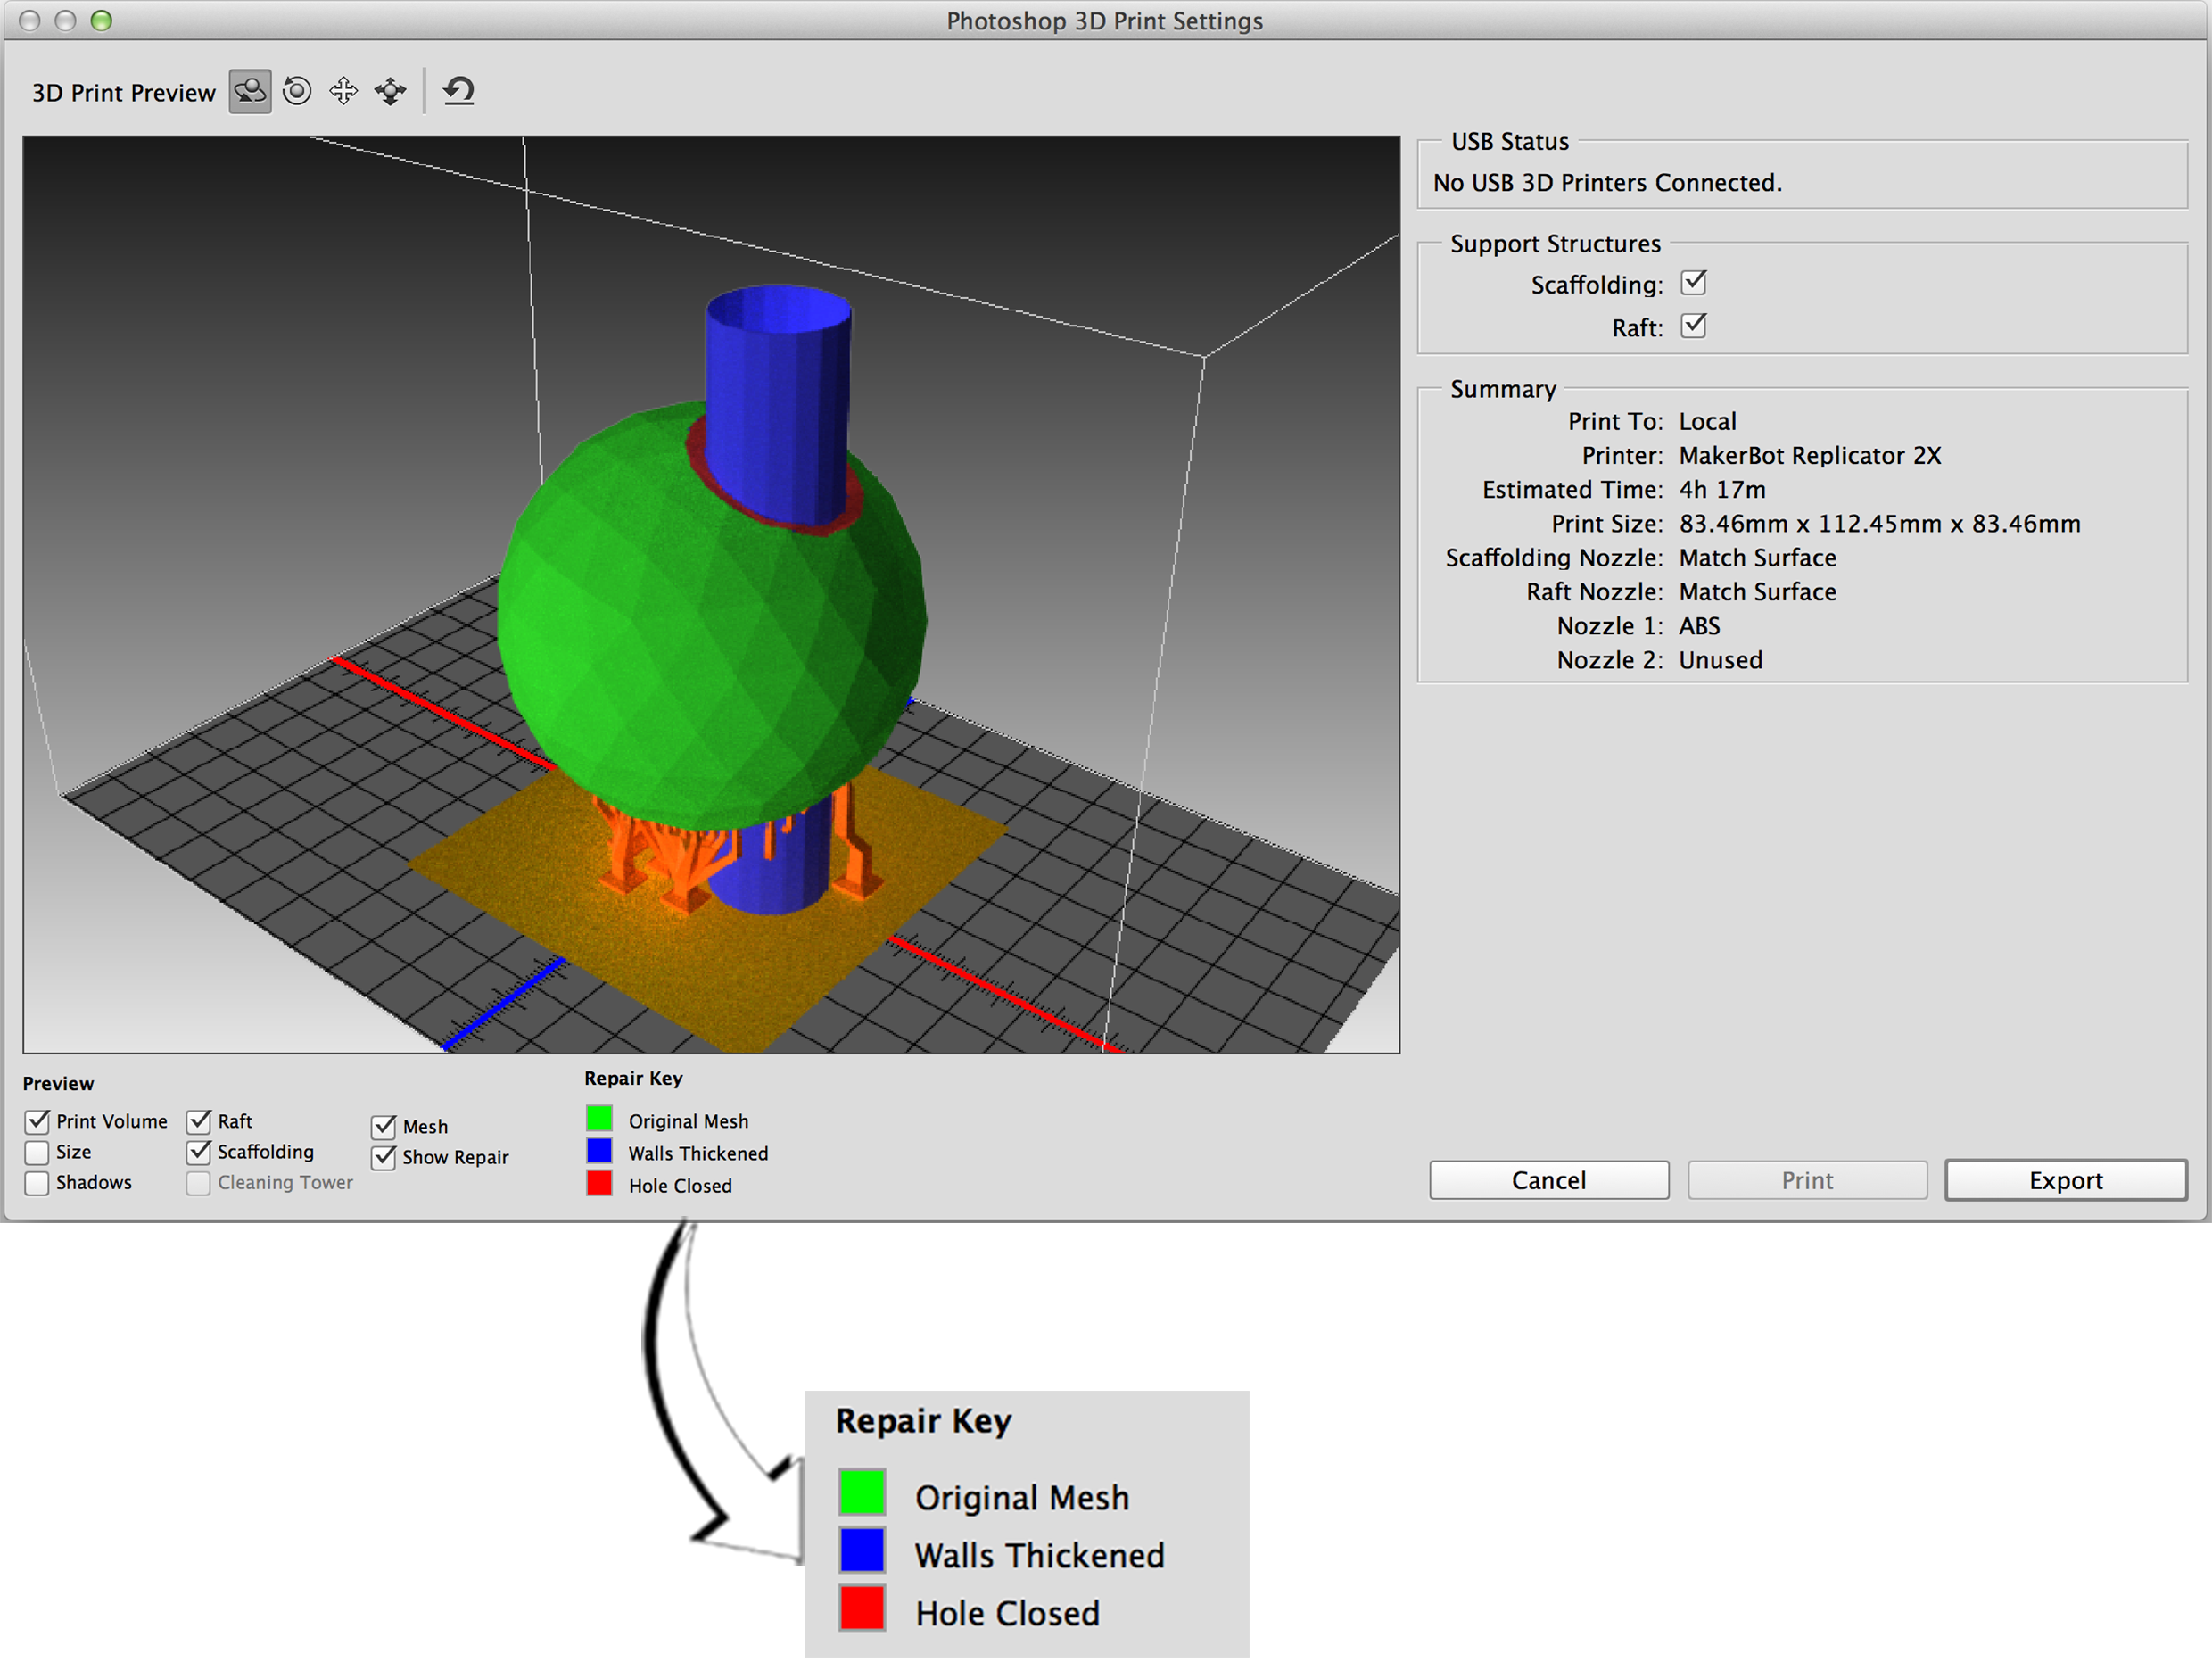This screenshot has width=2212, height=1662.
Task: Select the Orbit 3D camera tool
Action: tap(250, 92)
